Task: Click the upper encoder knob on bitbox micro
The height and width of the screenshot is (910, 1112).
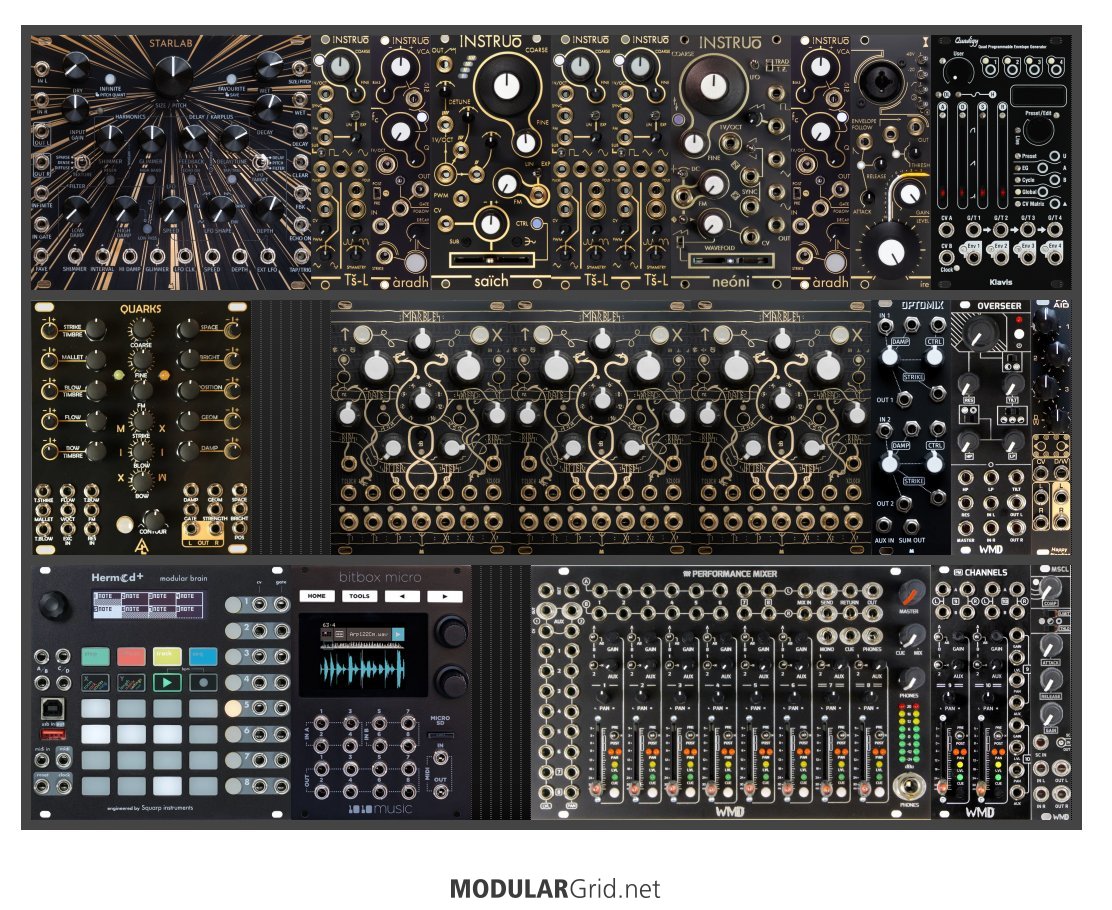Action: point(450,631)
